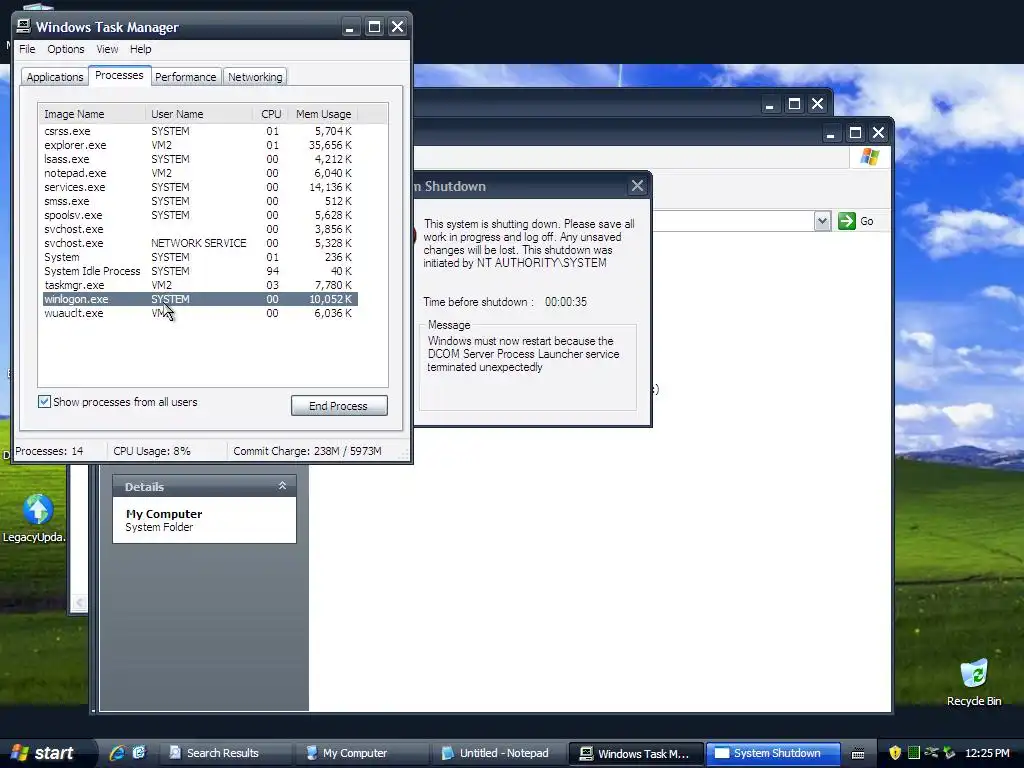Switch to My Computer taskbar button
This screenshot has height=768, width=1024.
(362, 753)
